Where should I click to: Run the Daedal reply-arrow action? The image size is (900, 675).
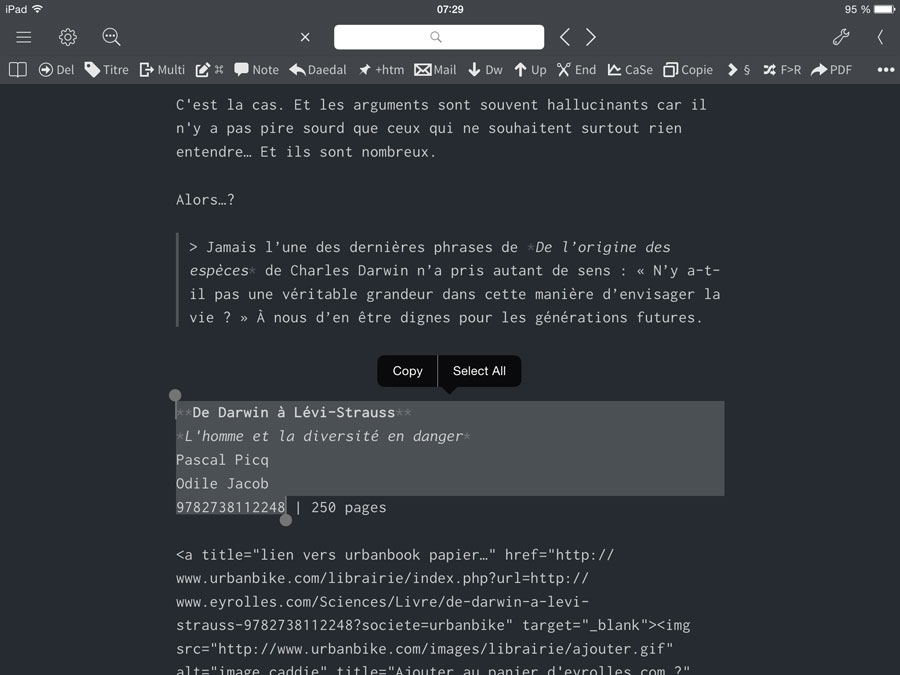click(x=318, y=70)
